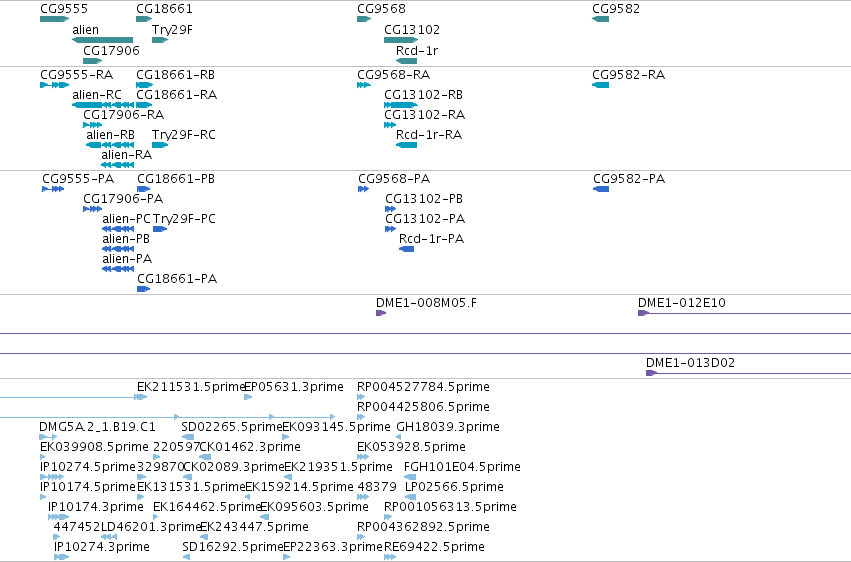Select the CG9568-PA protein glyph
The height and width of the screenshot is (562, 851).
[x=363, y=189]
